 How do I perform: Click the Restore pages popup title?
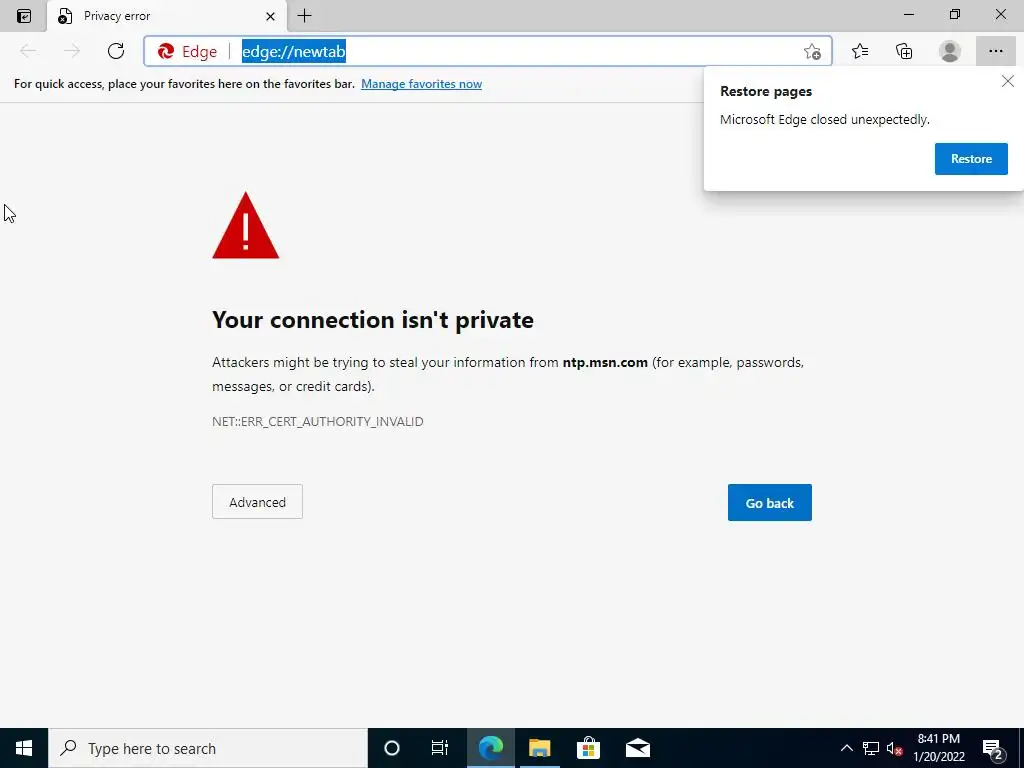(x=766, y=91)
